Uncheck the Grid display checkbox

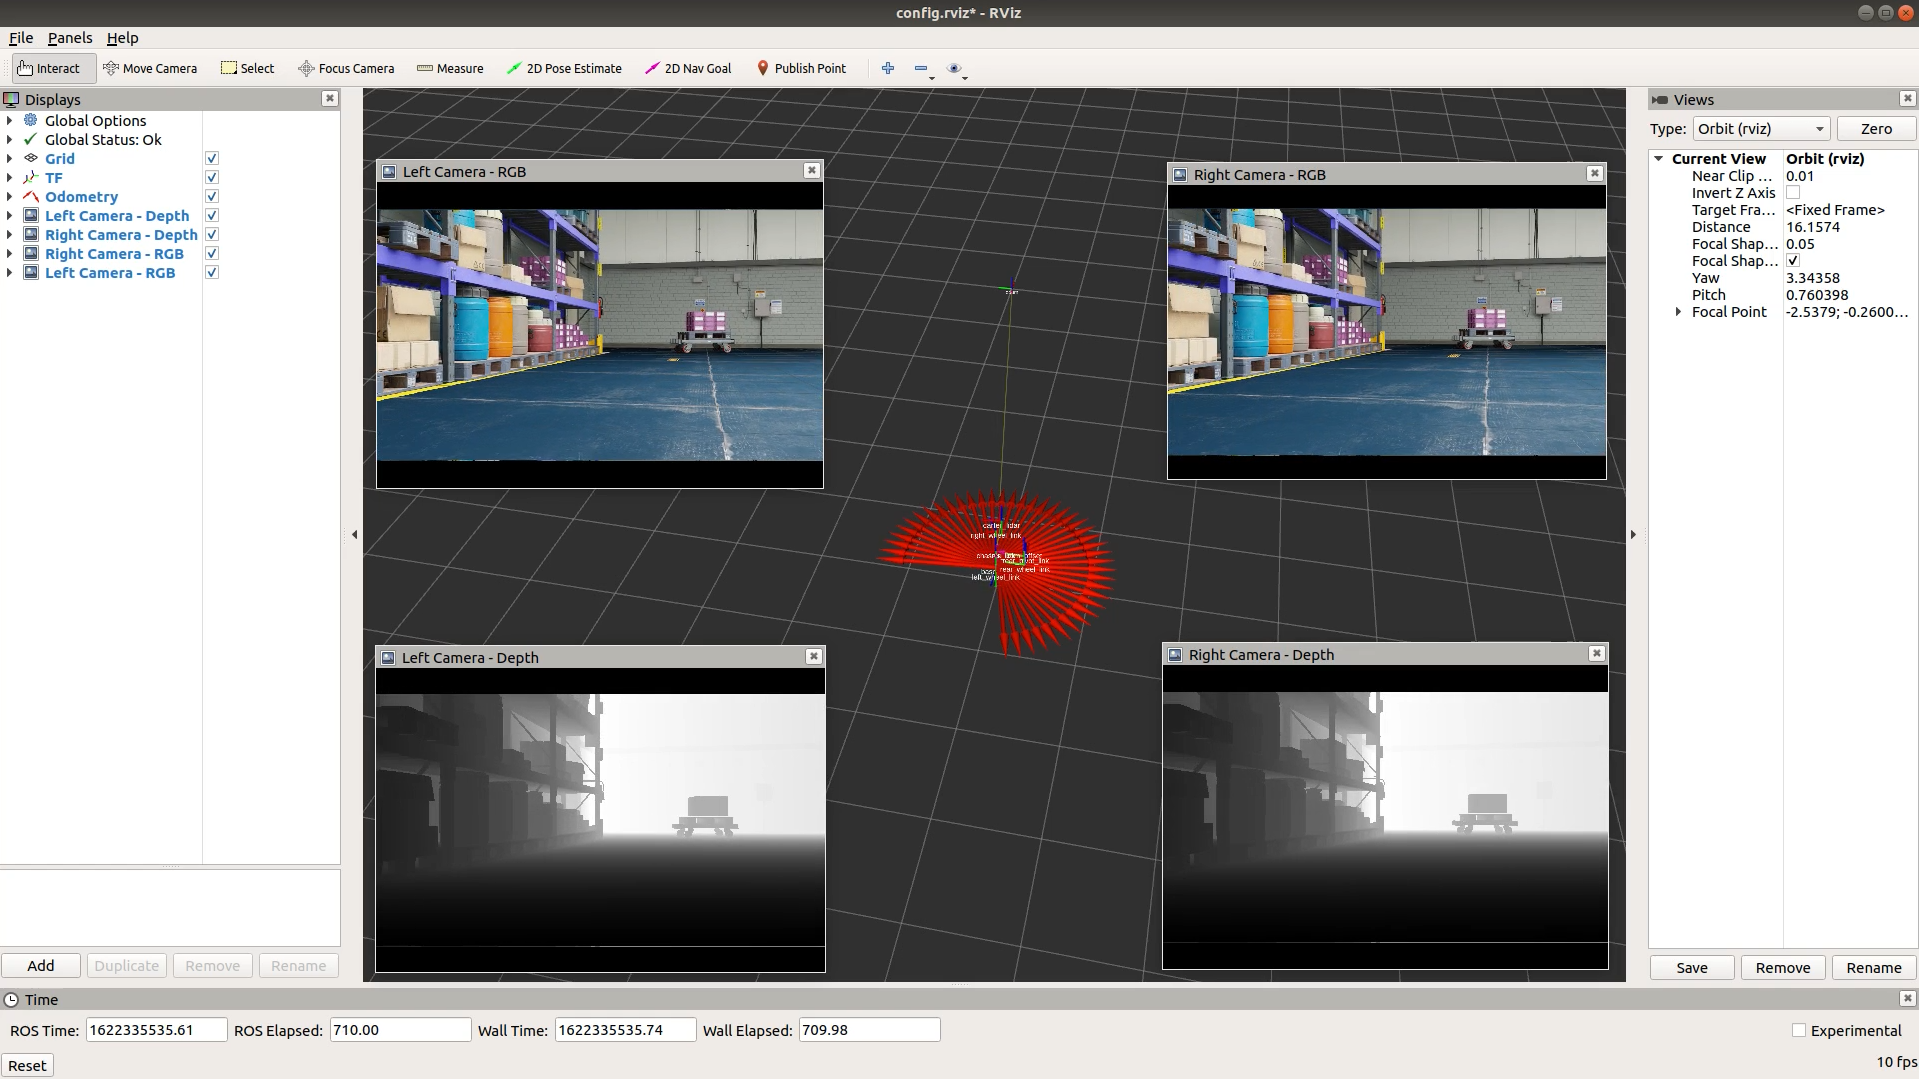[x=212, y=159]
